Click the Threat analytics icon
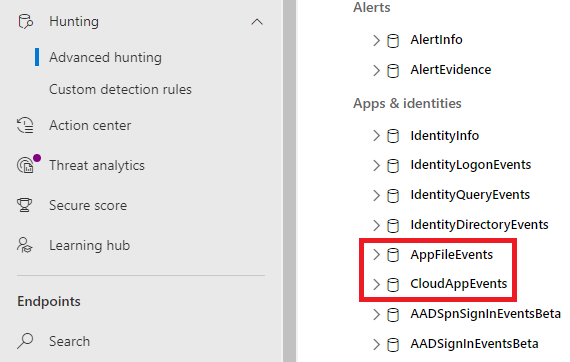Screen dimensions: 570x362 click(x=26, y=165)
